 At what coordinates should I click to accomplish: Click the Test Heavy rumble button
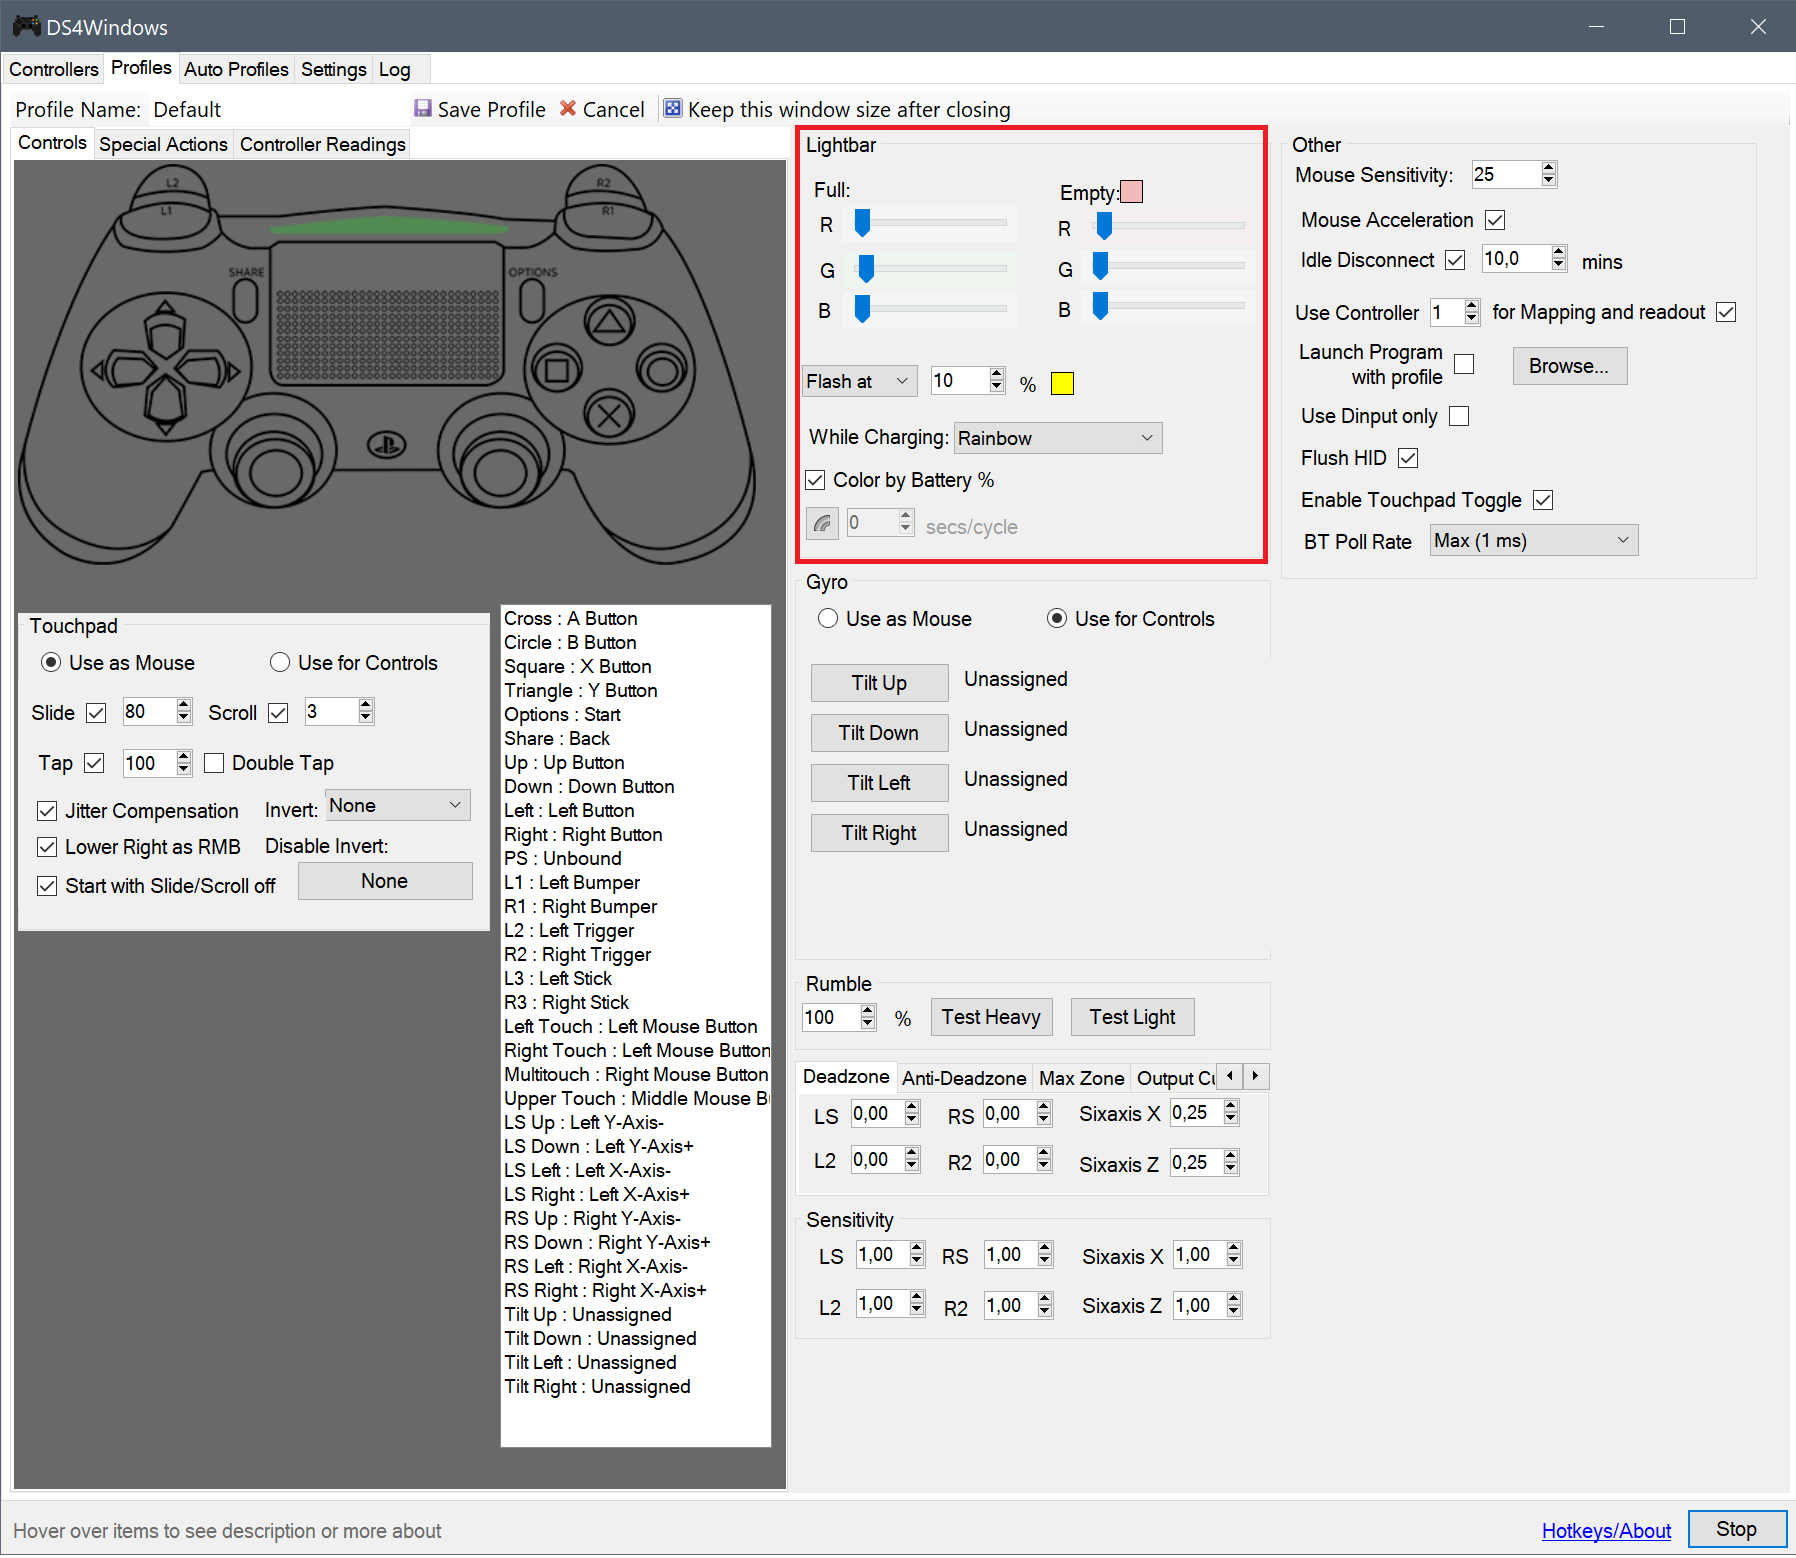(x=991, y=1017)
